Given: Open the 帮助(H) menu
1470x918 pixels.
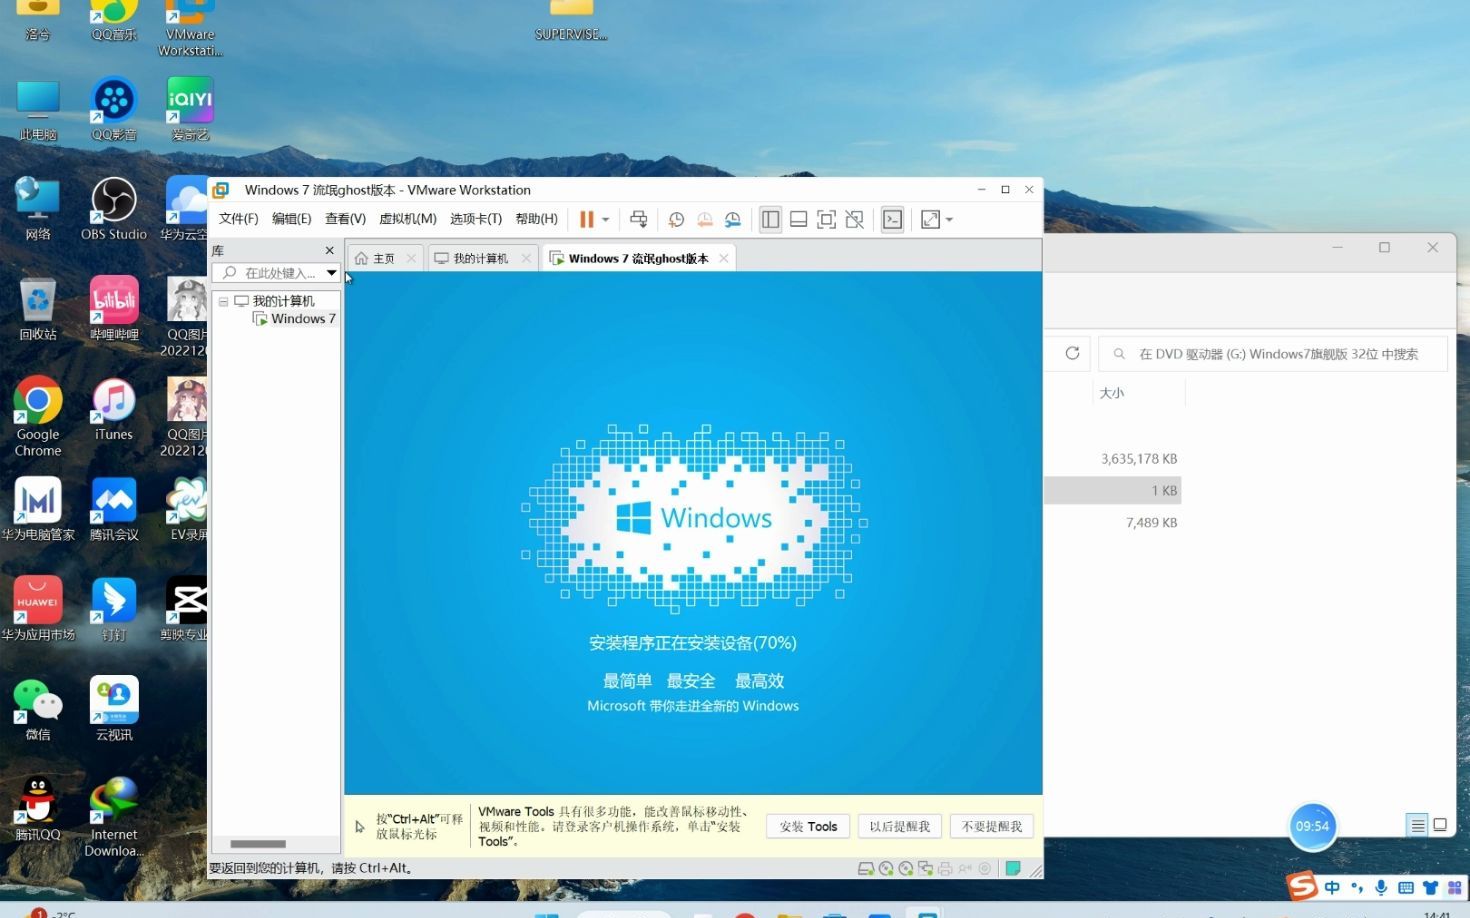Looking at the screenshot, I should click(x=536, y=219).
